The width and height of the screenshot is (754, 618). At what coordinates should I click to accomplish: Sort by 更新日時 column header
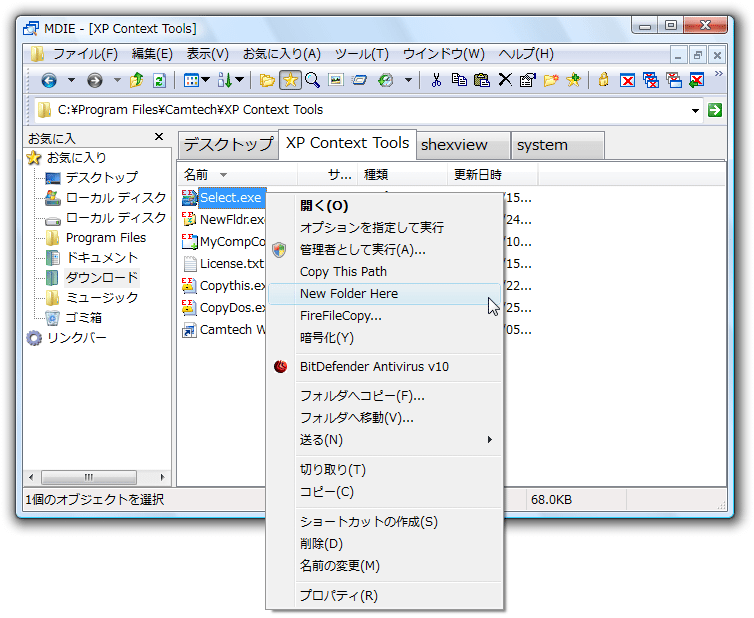point(493,175)
